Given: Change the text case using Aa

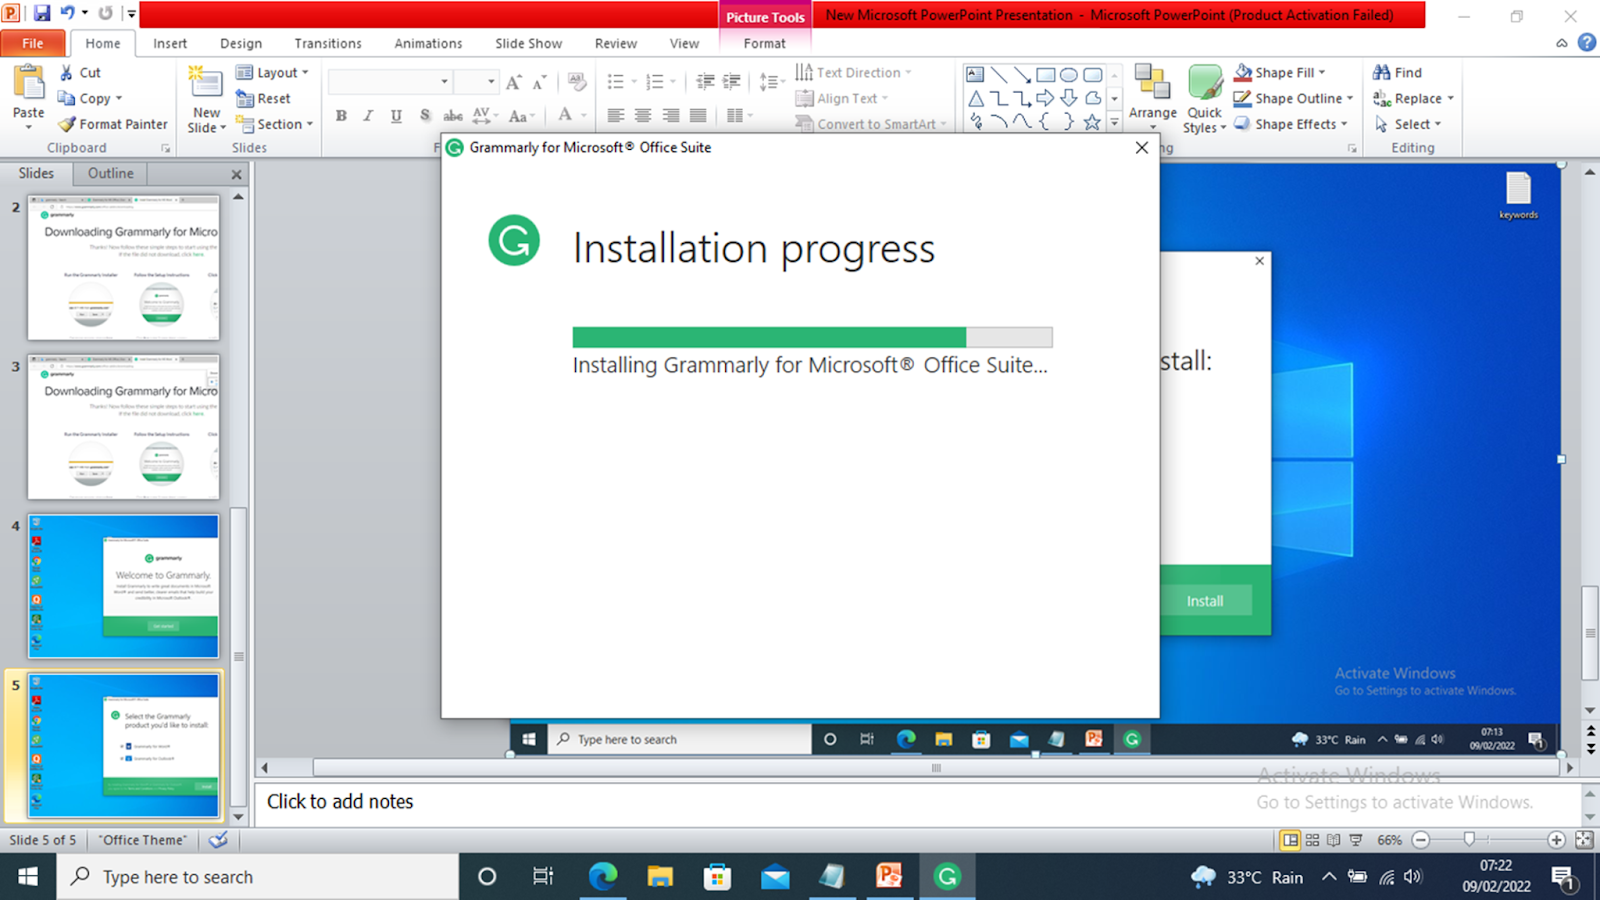Looking at the screenshot, I should (519, 115).
